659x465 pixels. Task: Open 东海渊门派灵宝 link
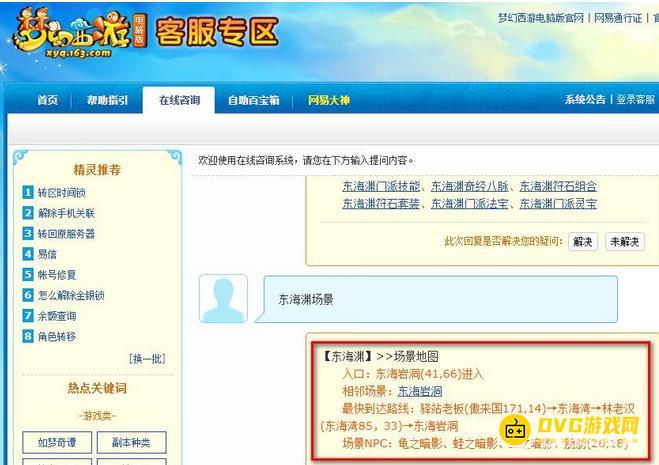point(558,204)
